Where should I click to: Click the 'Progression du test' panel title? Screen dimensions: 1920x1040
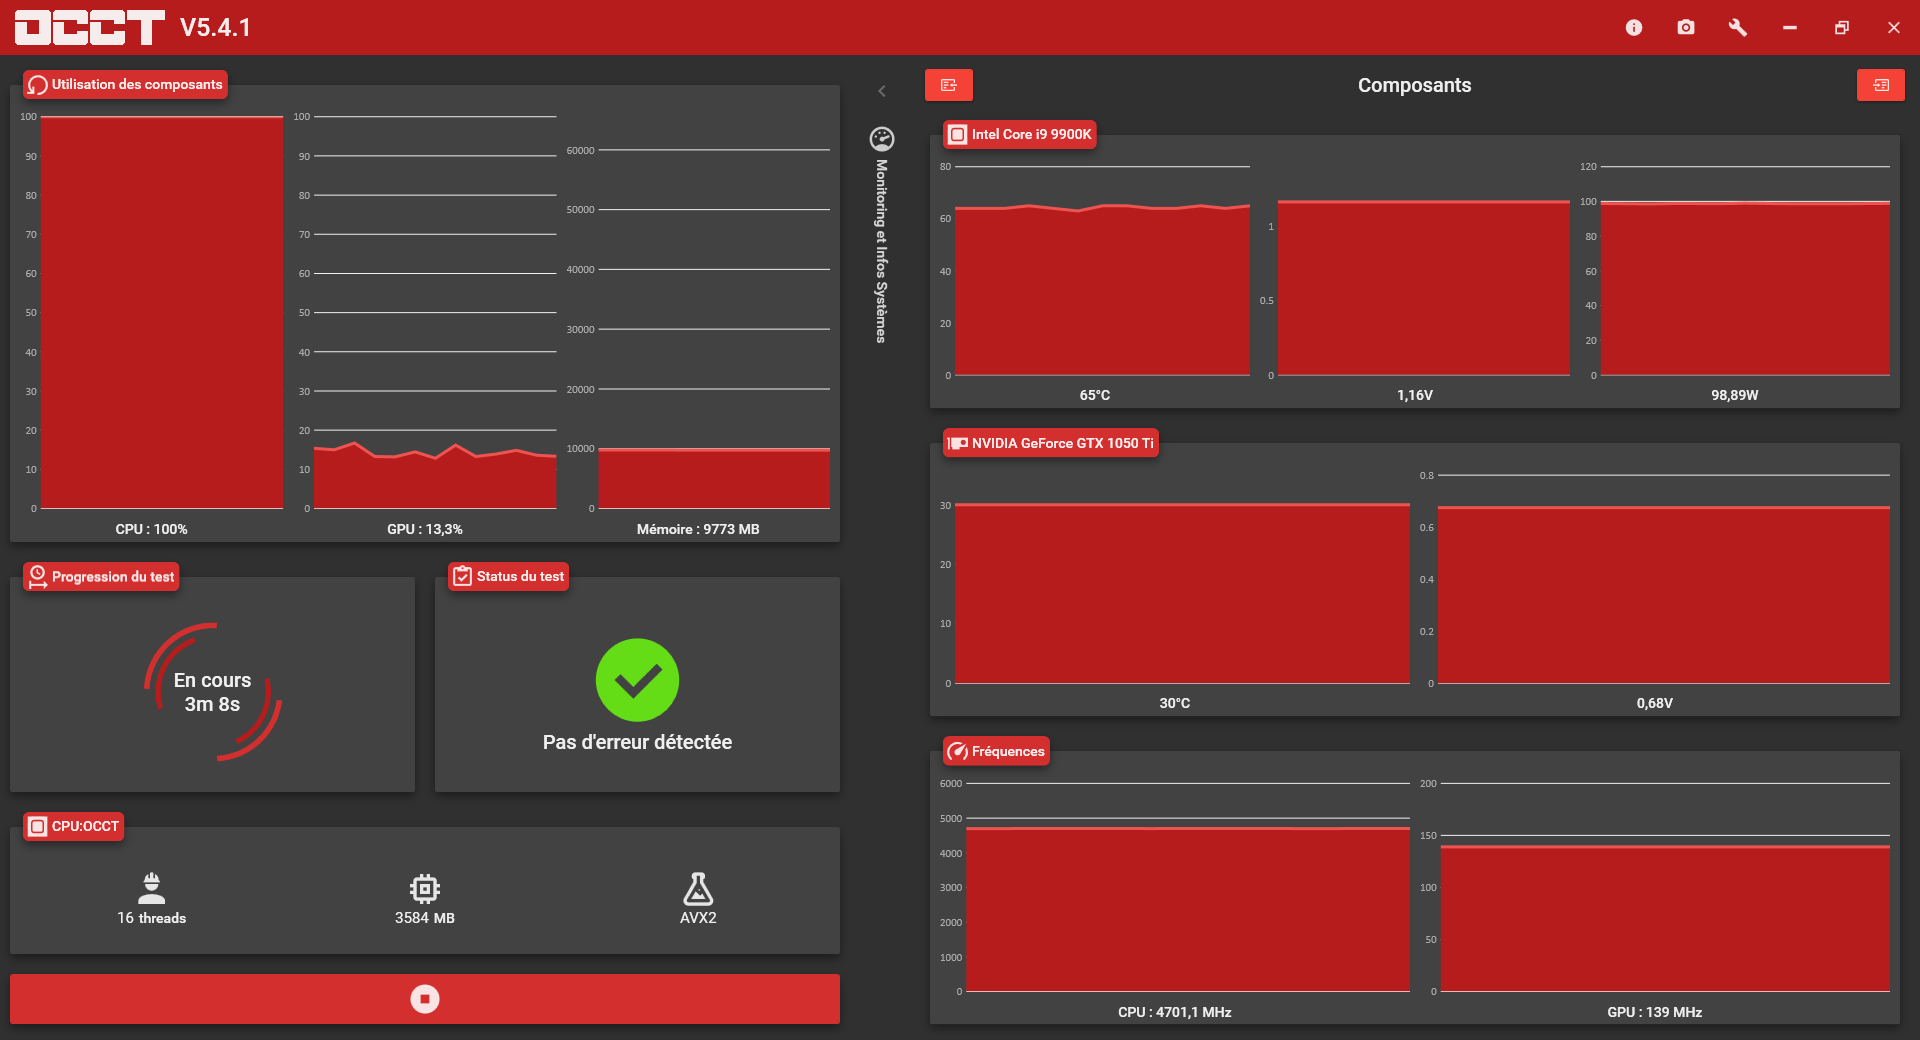coord(113,577)
